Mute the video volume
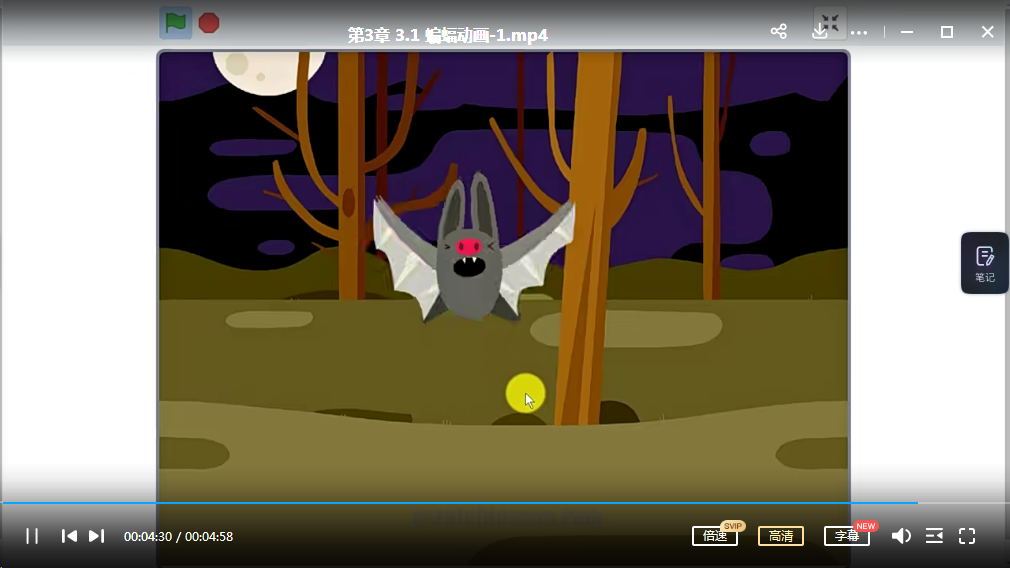This screenshot has width=1010, height=568. click(x=900, y=536)
